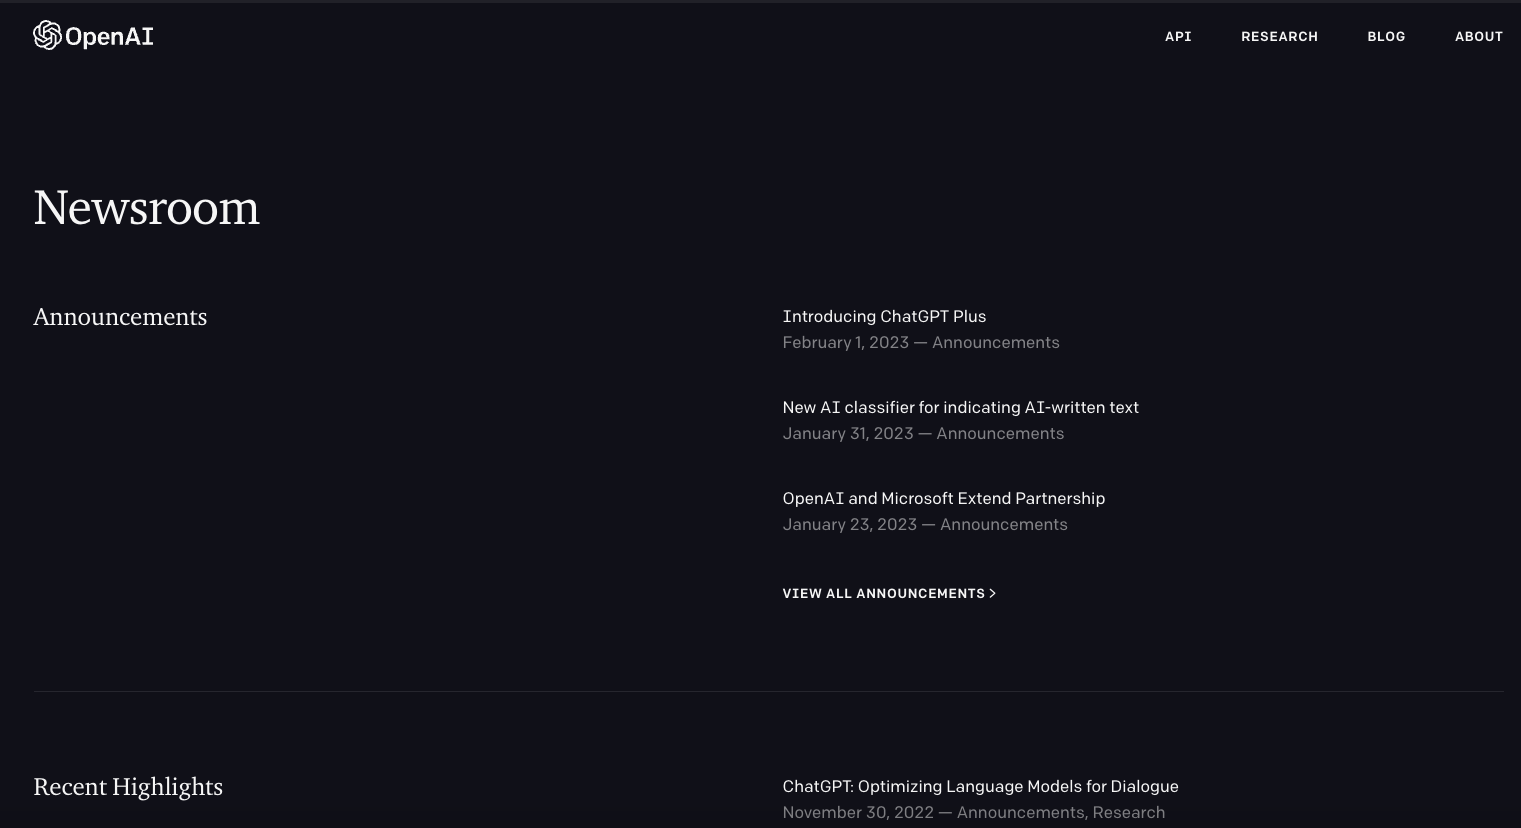This screenshot has height=828, width=1521.
Task: Click the Newsroom page heading
Action: pos(146,208)
